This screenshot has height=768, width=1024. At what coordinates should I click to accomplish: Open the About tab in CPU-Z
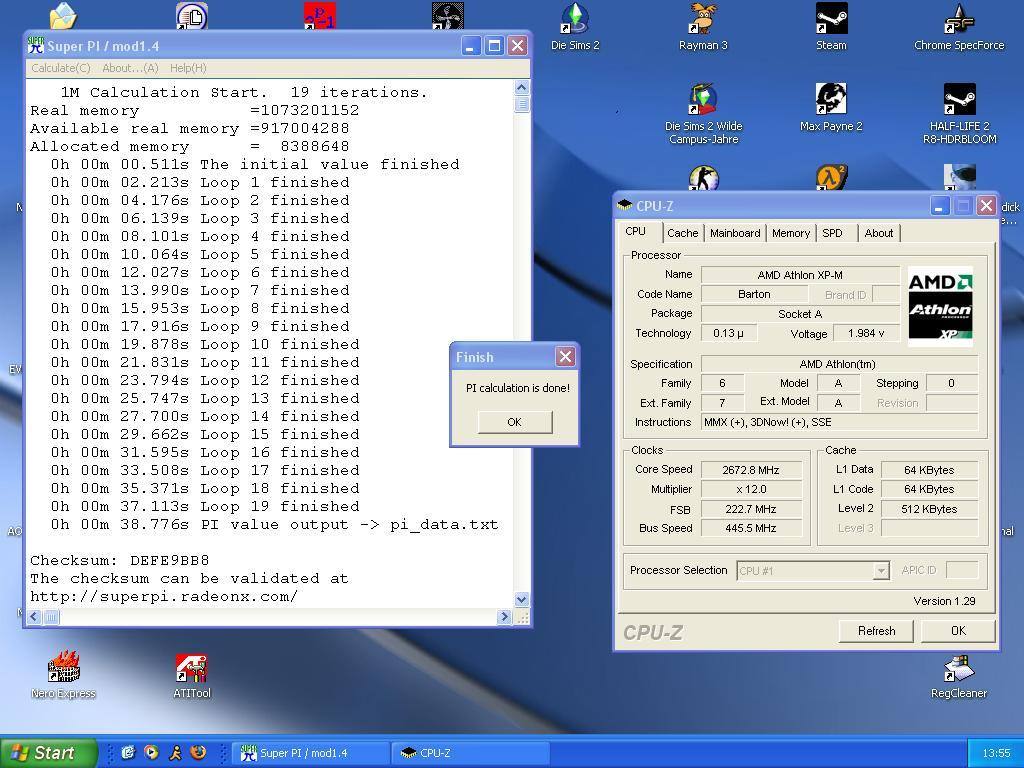878,233
